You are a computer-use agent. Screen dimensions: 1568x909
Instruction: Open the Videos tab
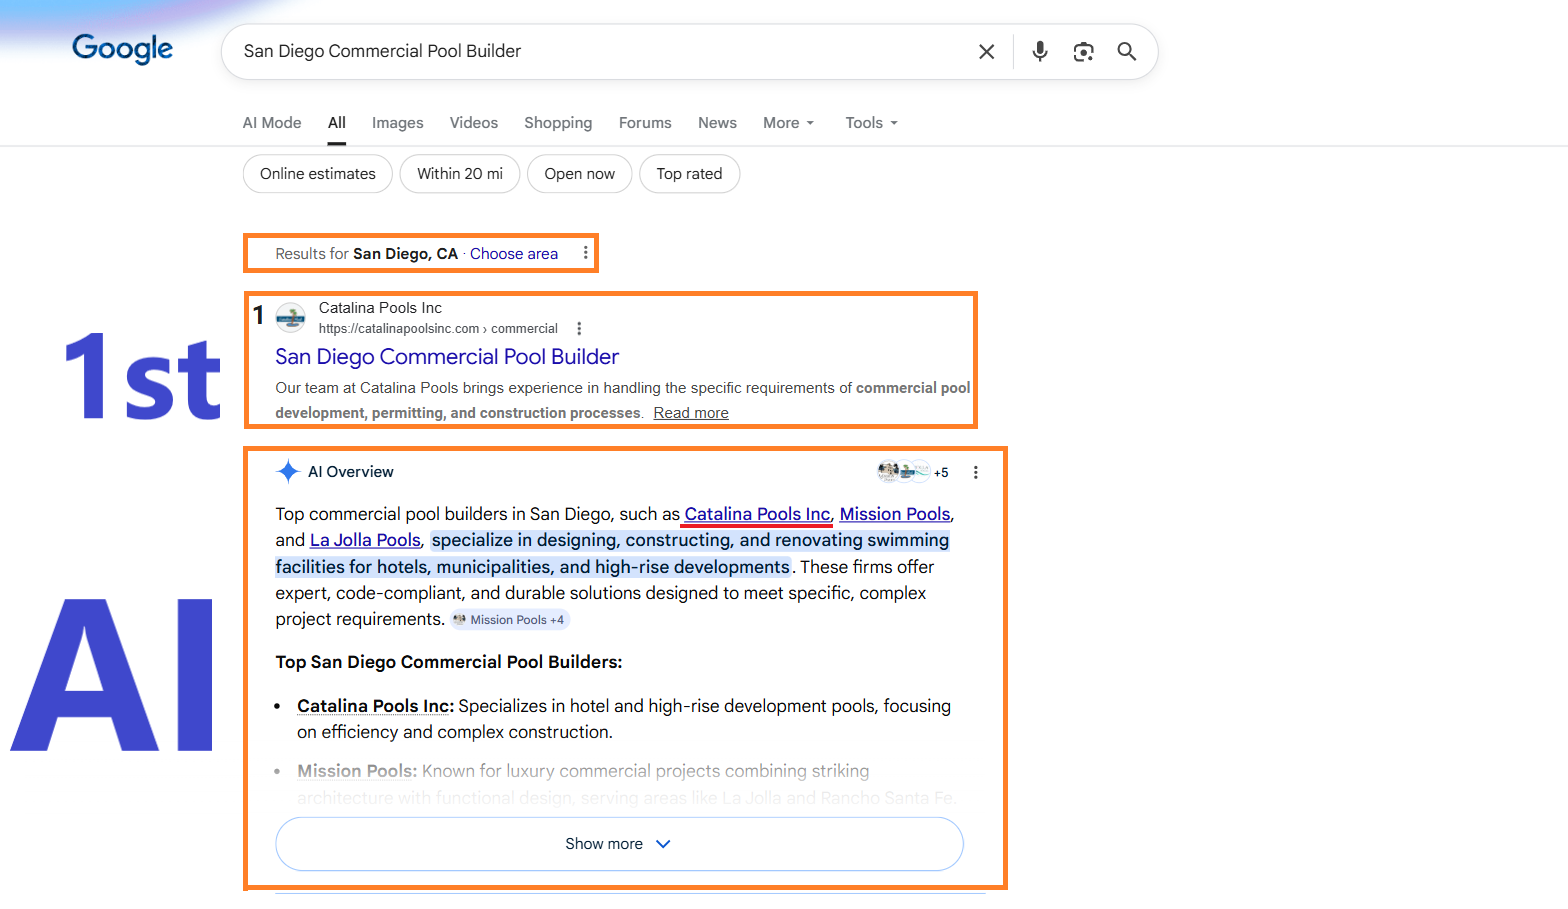tap(474, 123)
